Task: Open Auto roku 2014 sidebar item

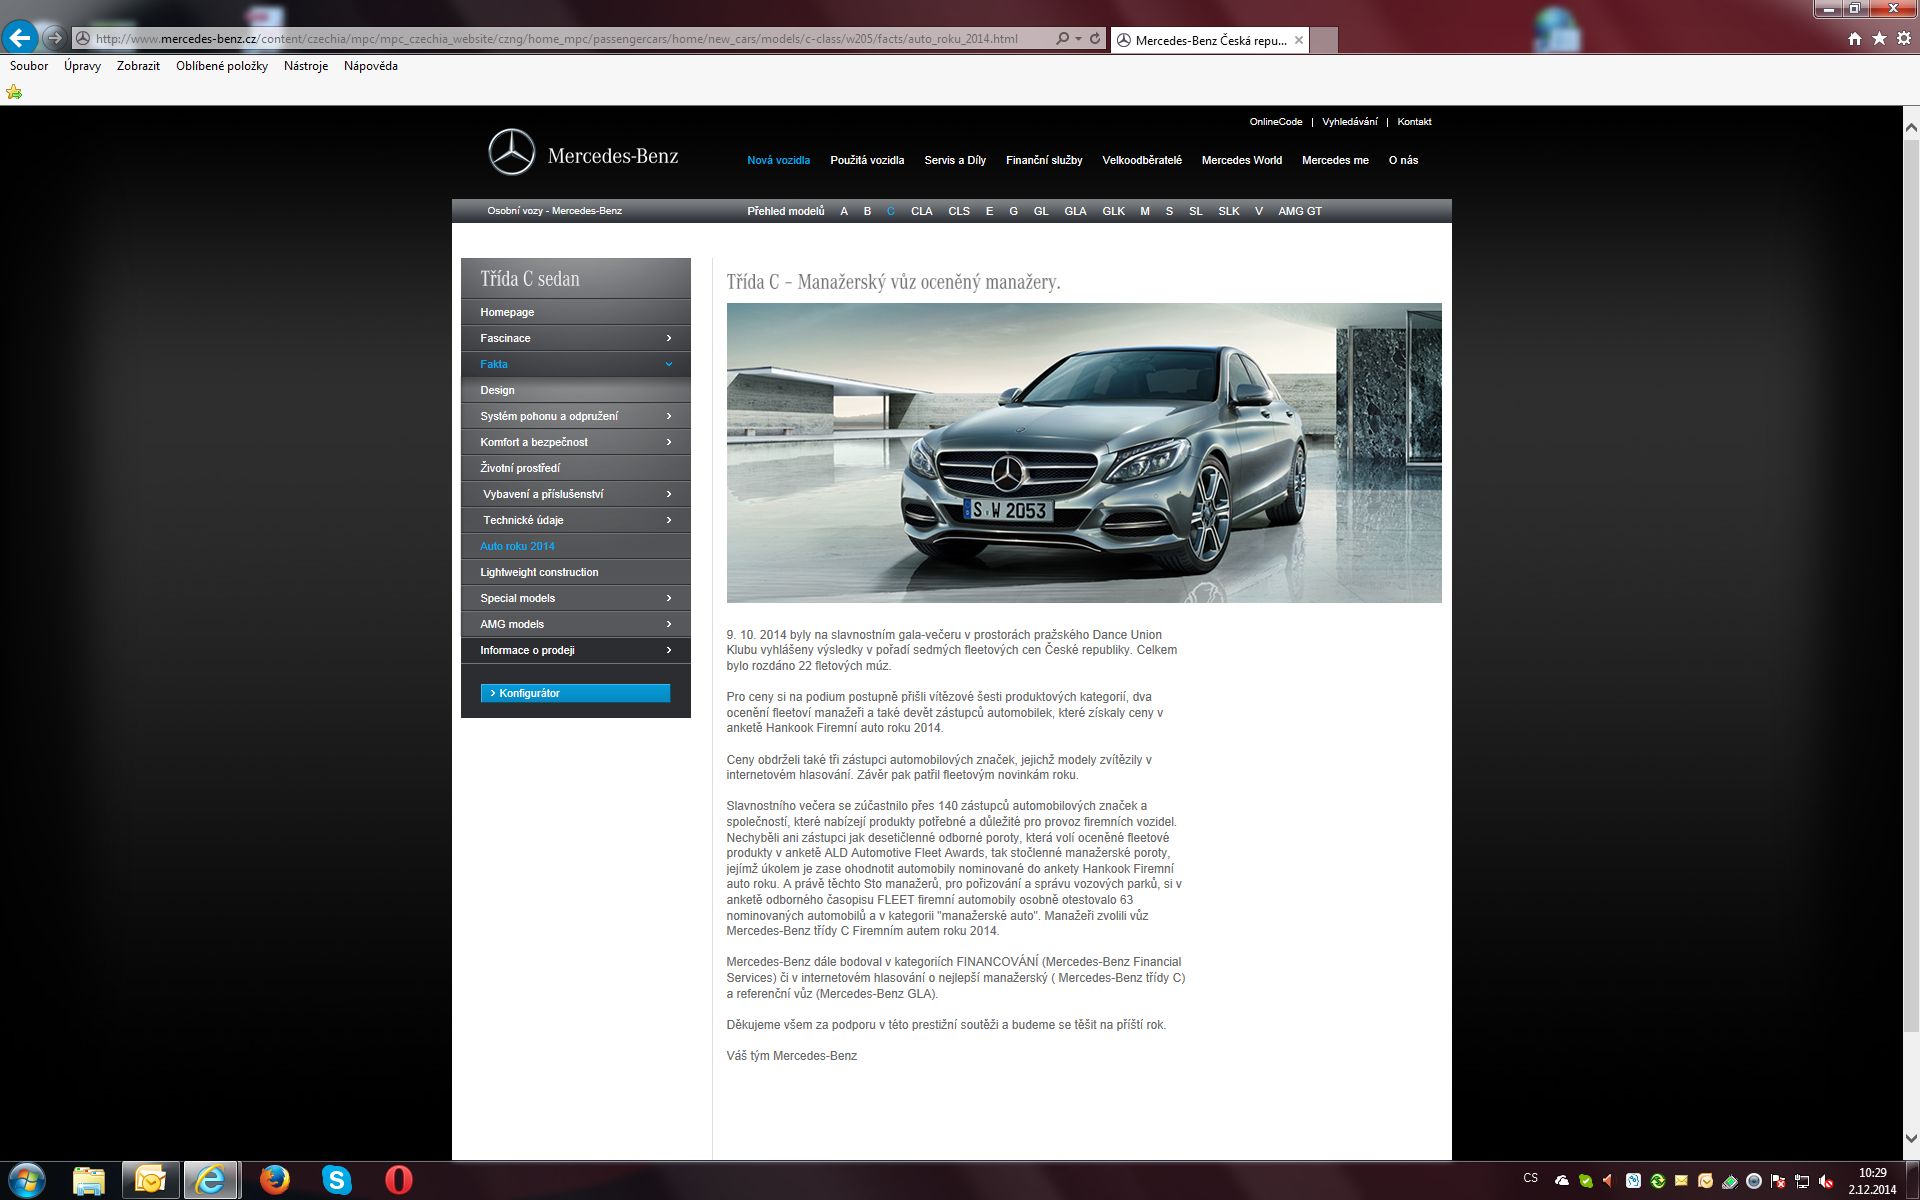Action: tap(576, 546)
